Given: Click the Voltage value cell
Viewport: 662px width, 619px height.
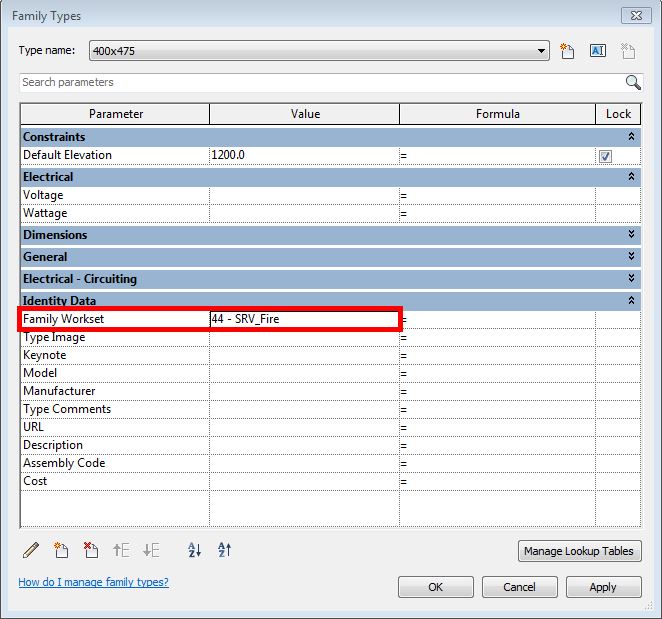Looking at the screenshot, I should pos(304,195).
